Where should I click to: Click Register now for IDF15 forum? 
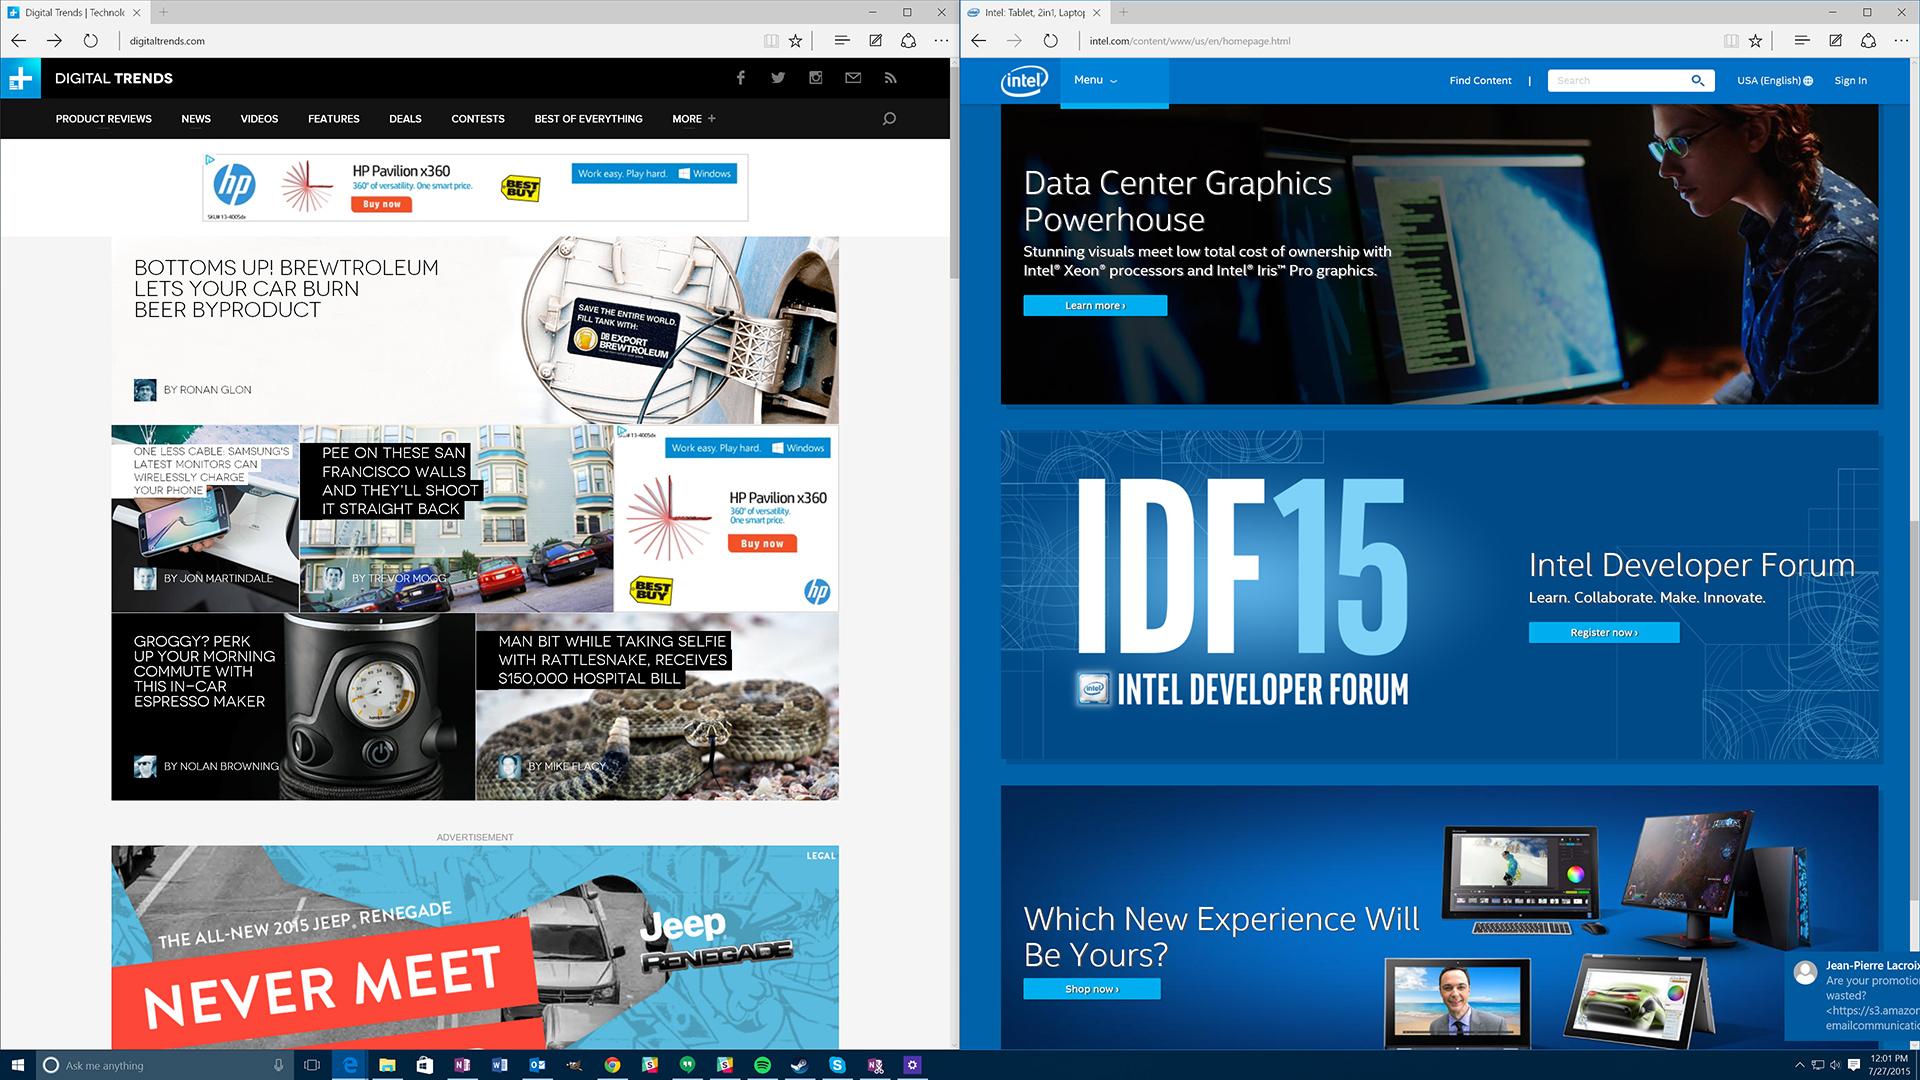[x=1605, y=632]
